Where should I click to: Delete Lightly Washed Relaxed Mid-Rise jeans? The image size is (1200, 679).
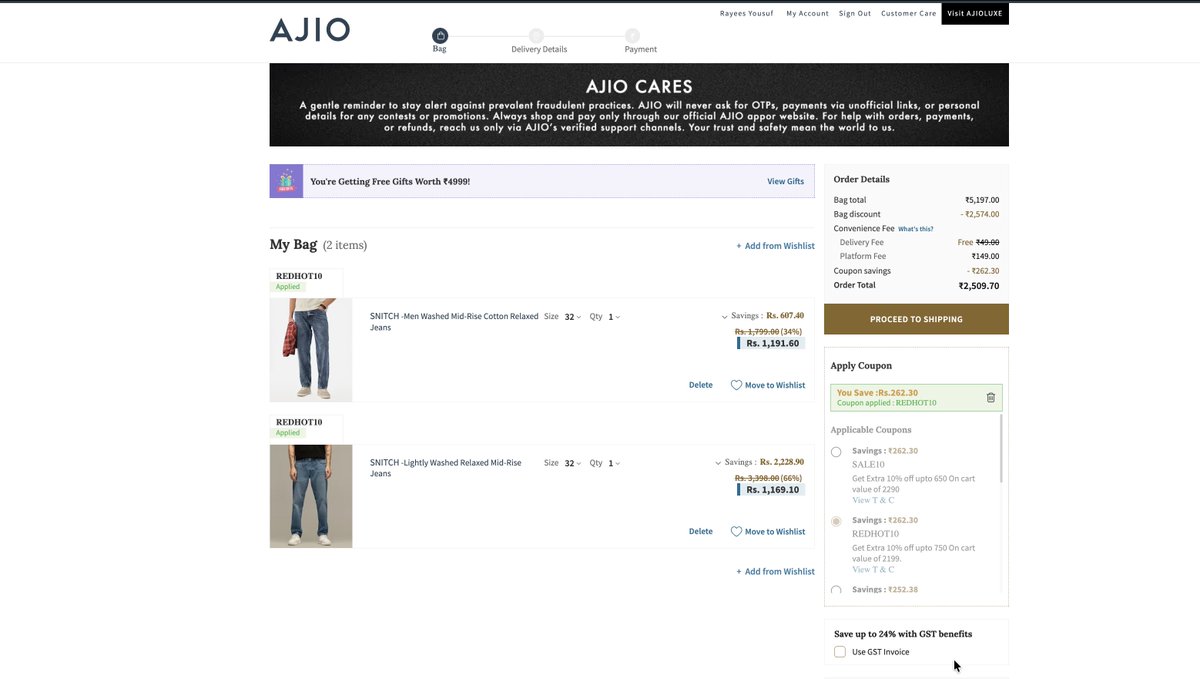tap(701, 532)
